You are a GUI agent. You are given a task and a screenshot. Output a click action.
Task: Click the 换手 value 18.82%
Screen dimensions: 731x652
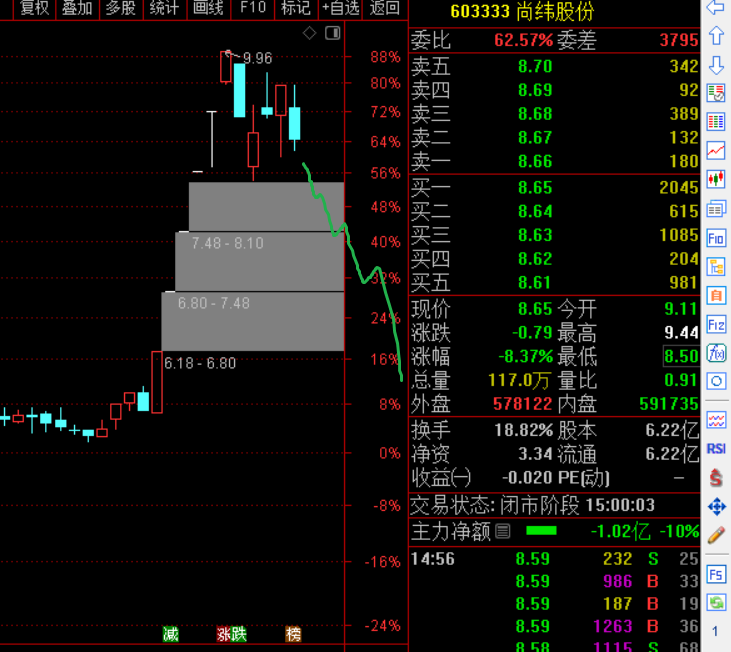(523, 430)
